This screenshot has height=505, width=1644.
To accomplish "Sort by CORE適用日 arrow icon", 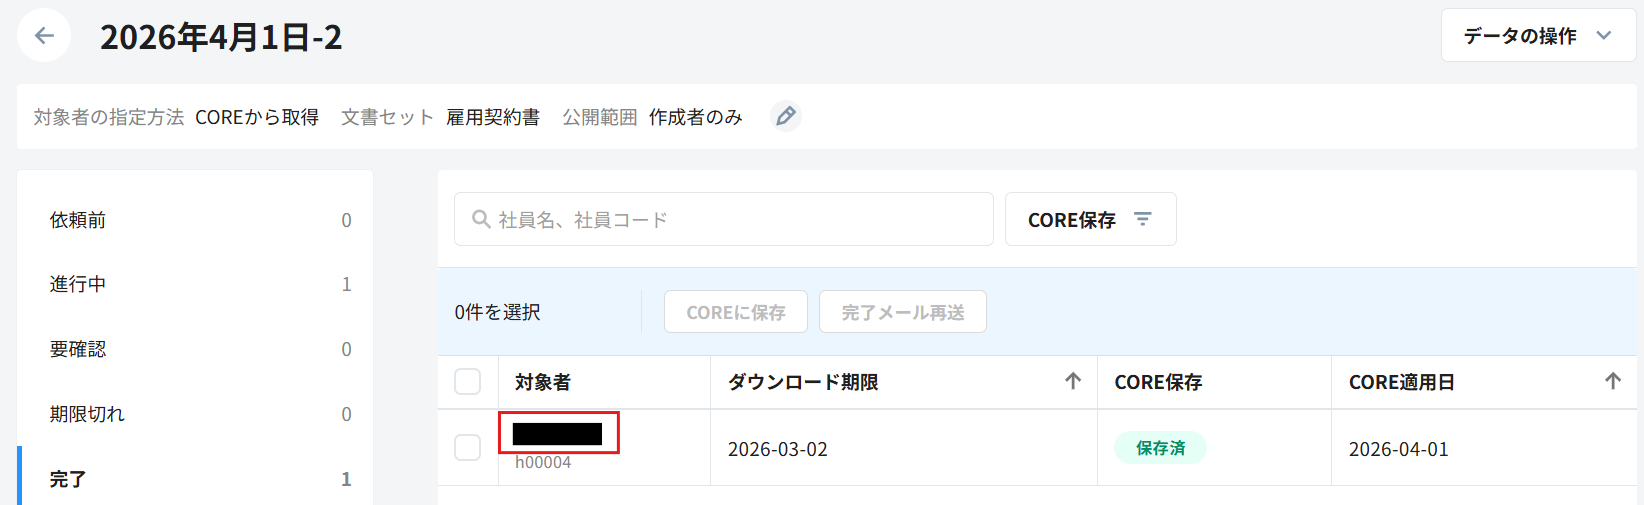I will pos(1612,381).
